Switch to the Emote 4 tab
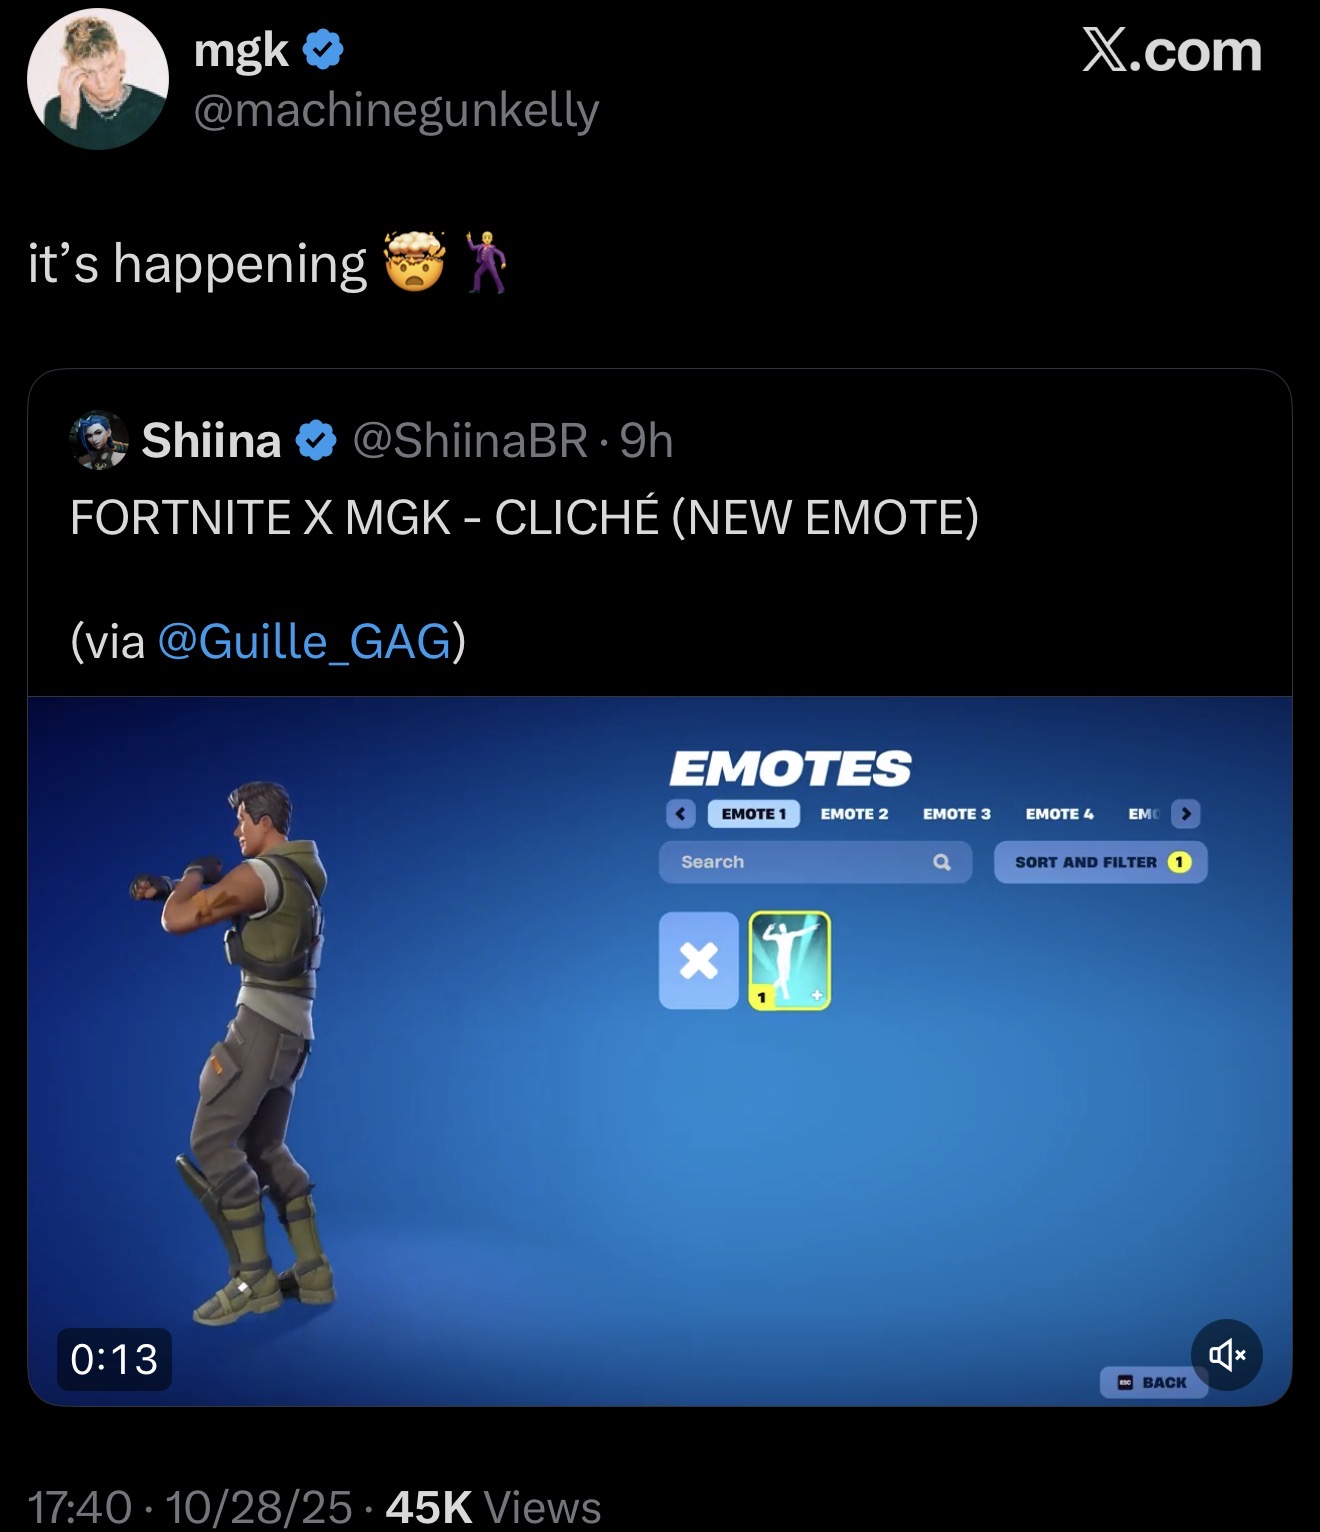Image resolution: width=1320 pixels, height=1532 pixels. pos(1059,814)
